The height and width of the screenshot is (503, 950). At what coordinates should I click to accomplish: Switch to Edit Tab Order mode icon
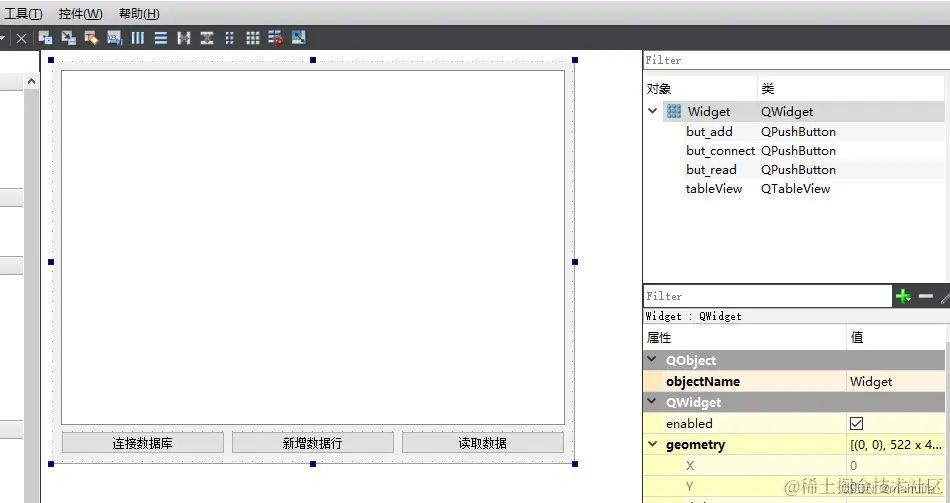pyautogui.click(x=115, y=38)
